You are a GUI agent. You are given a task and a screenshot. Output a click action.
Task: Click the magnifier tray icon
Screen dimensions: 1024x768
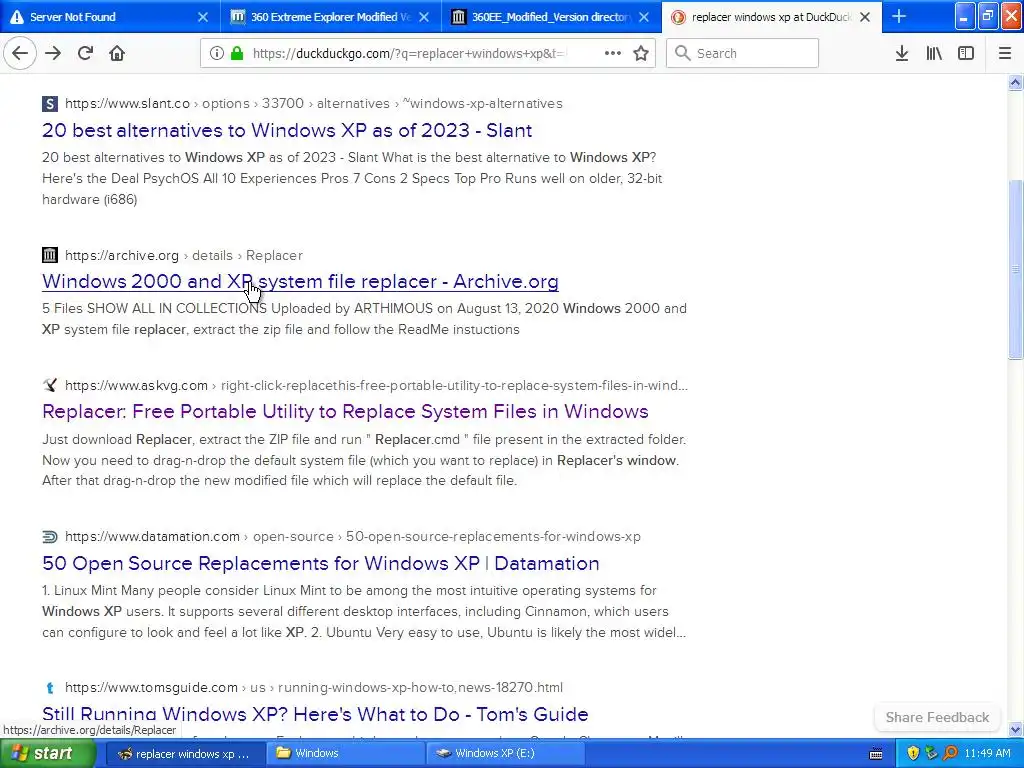coord(951,754)
